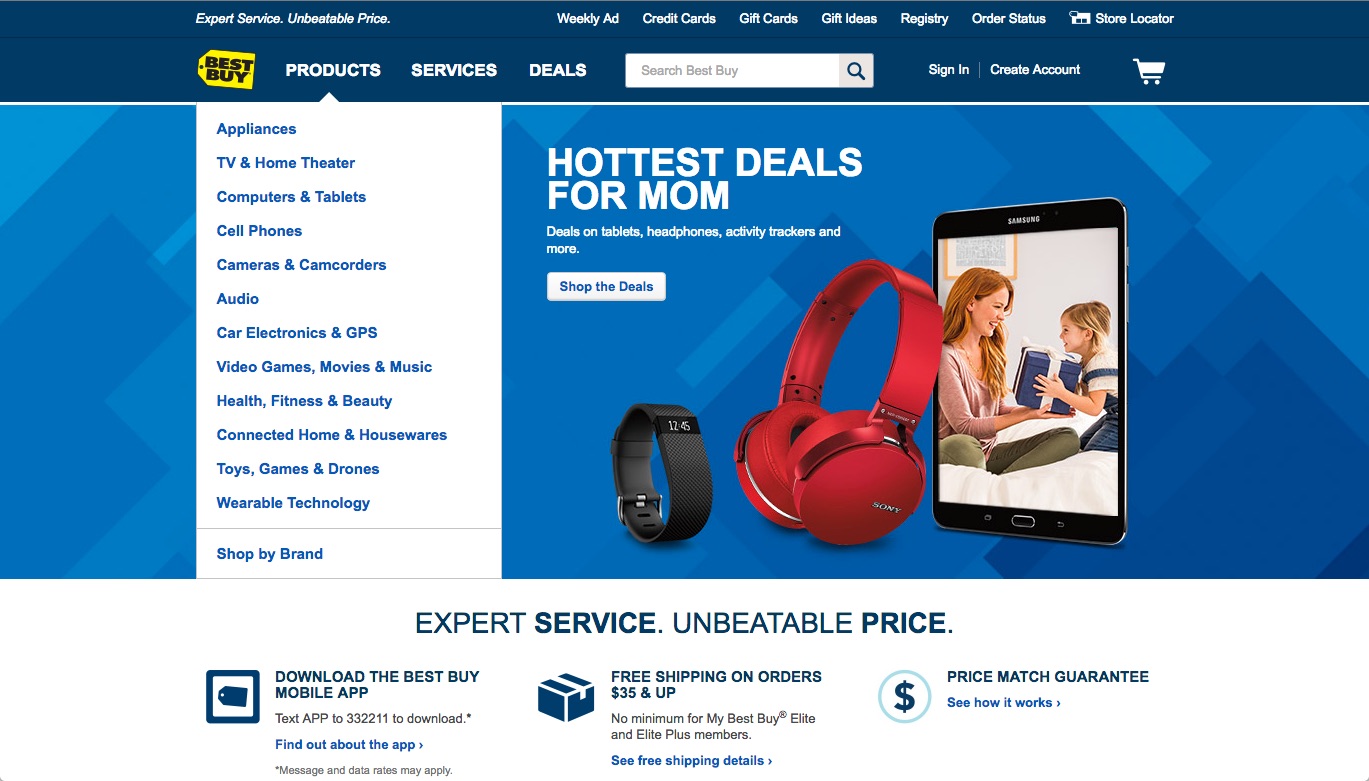Image resolution: width=1369 pixels, height=781 pixels.
Task: Click the dollar sign price match icon
Action: pyautogui.click(x=904, y=697)
